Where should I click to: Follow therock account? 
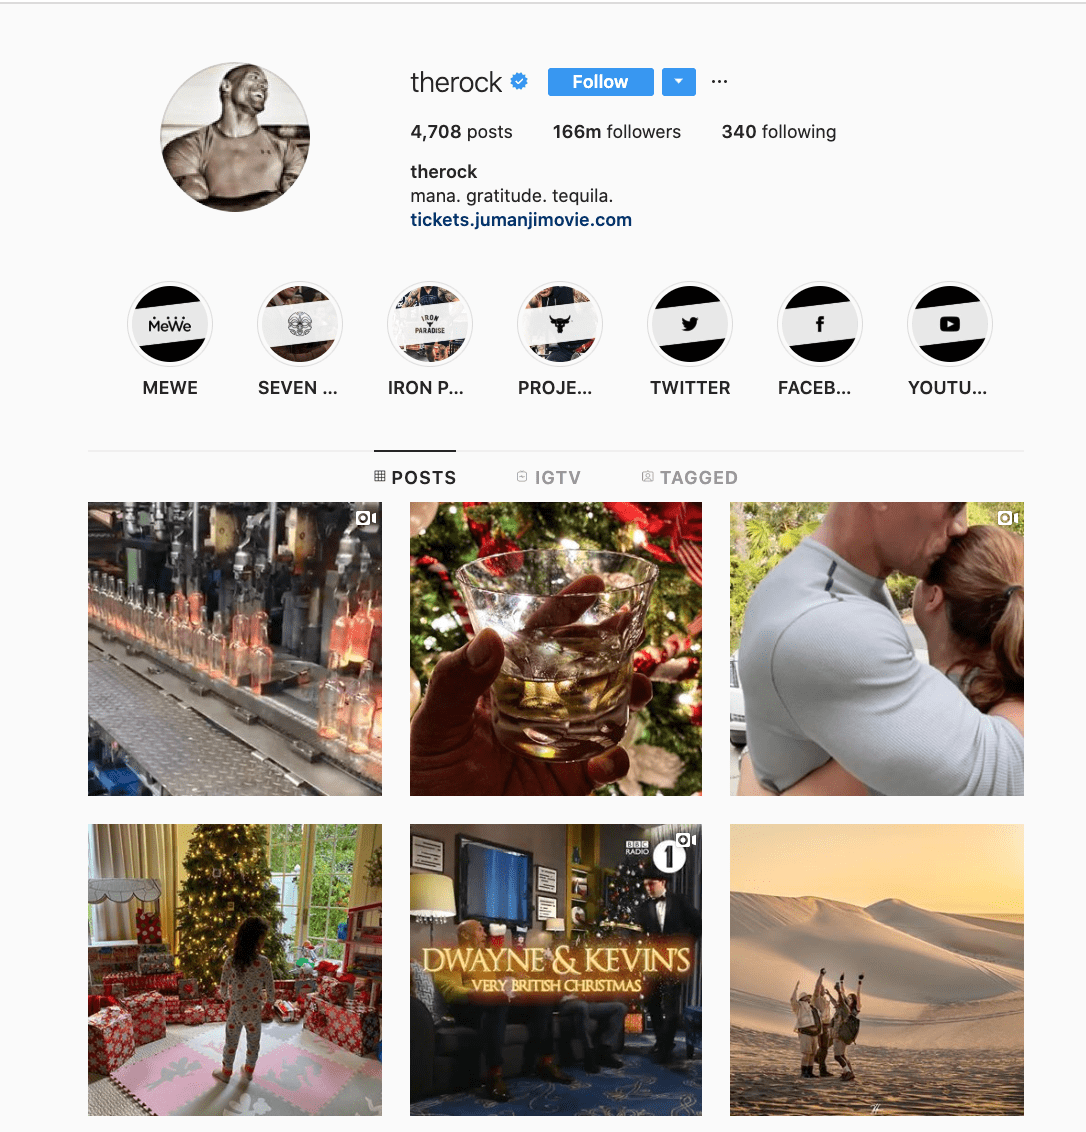[600, 82]
